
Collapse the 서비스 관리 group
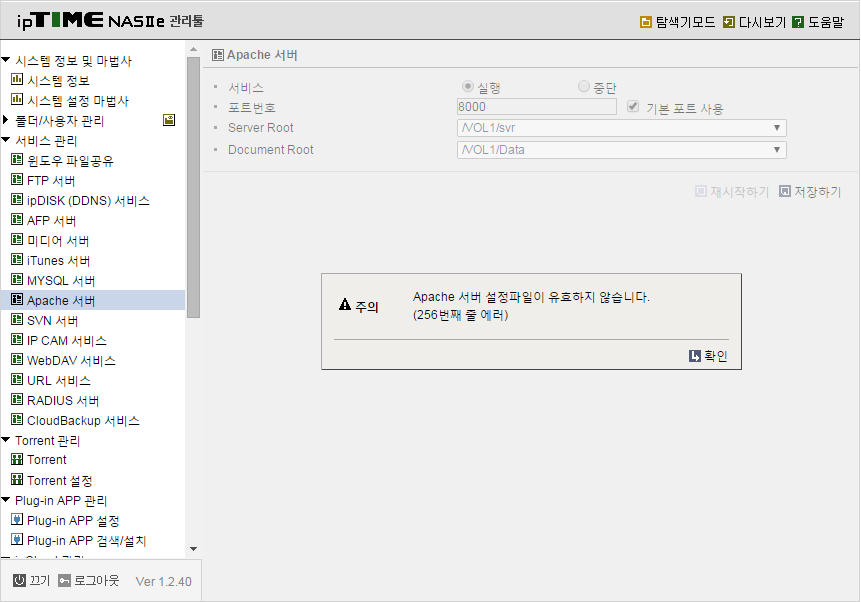tap(6, 140)
